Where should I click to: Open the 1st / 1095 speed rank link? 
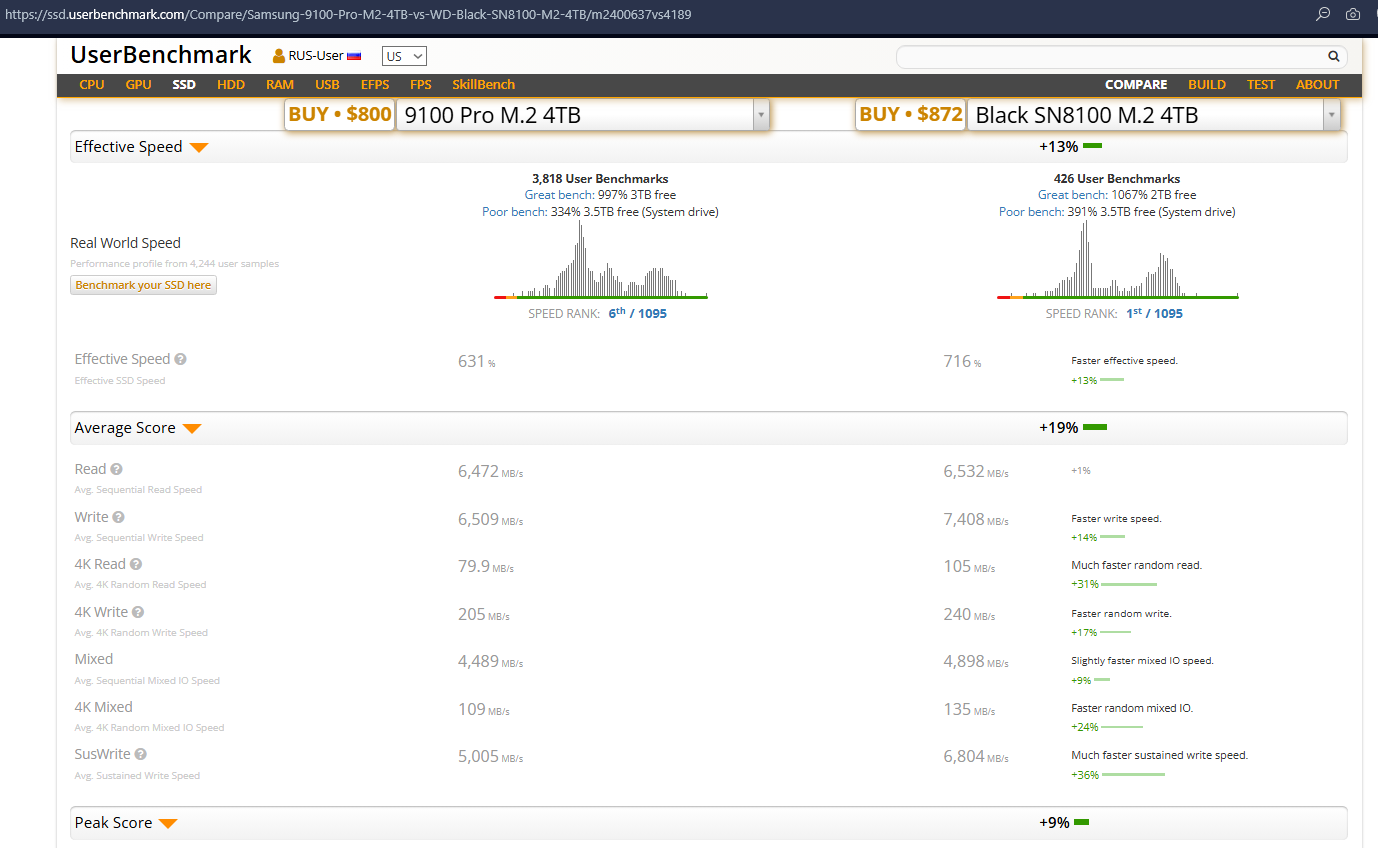point(1155,313)
